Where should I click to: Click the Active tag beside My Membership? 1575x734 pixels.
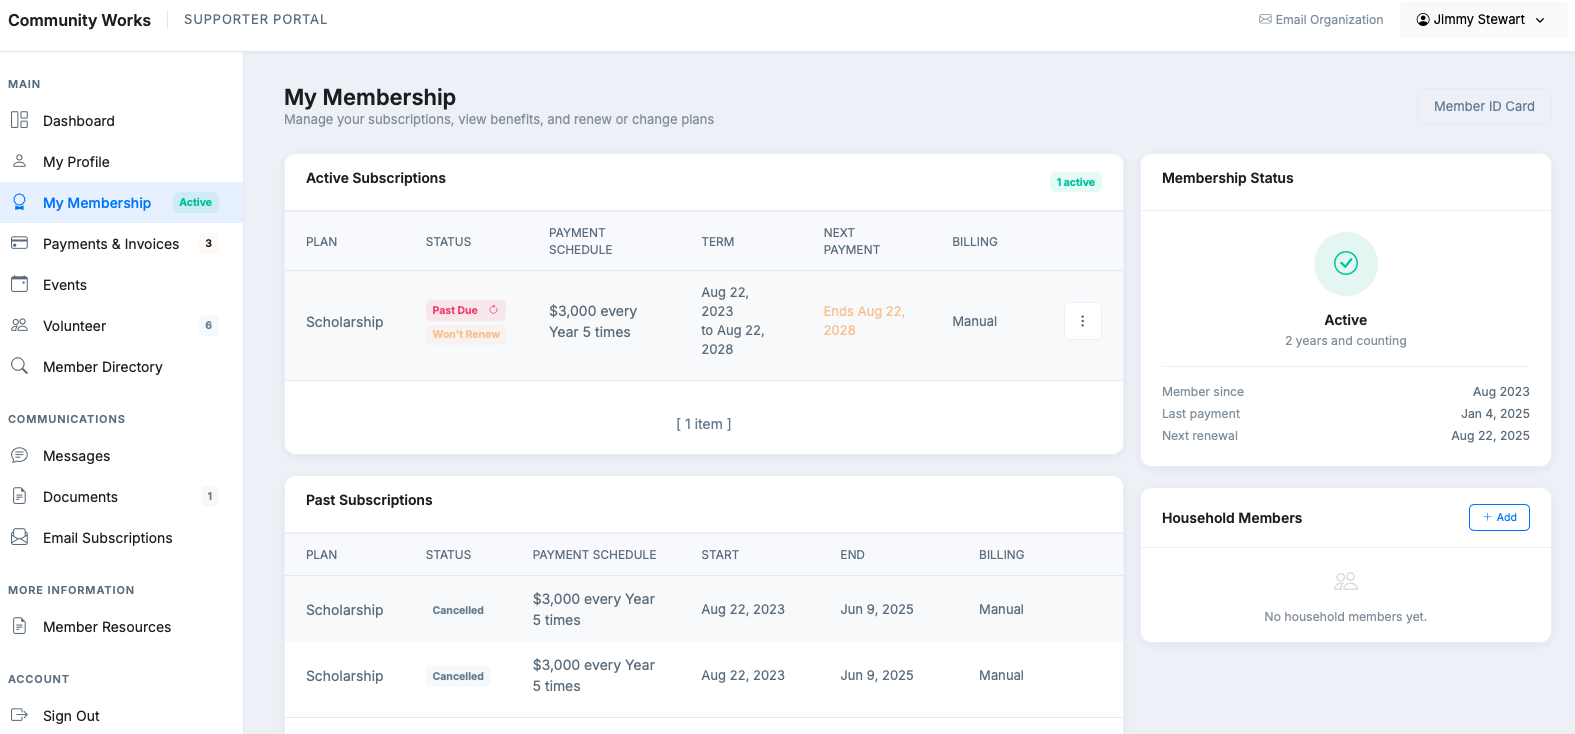196,202
